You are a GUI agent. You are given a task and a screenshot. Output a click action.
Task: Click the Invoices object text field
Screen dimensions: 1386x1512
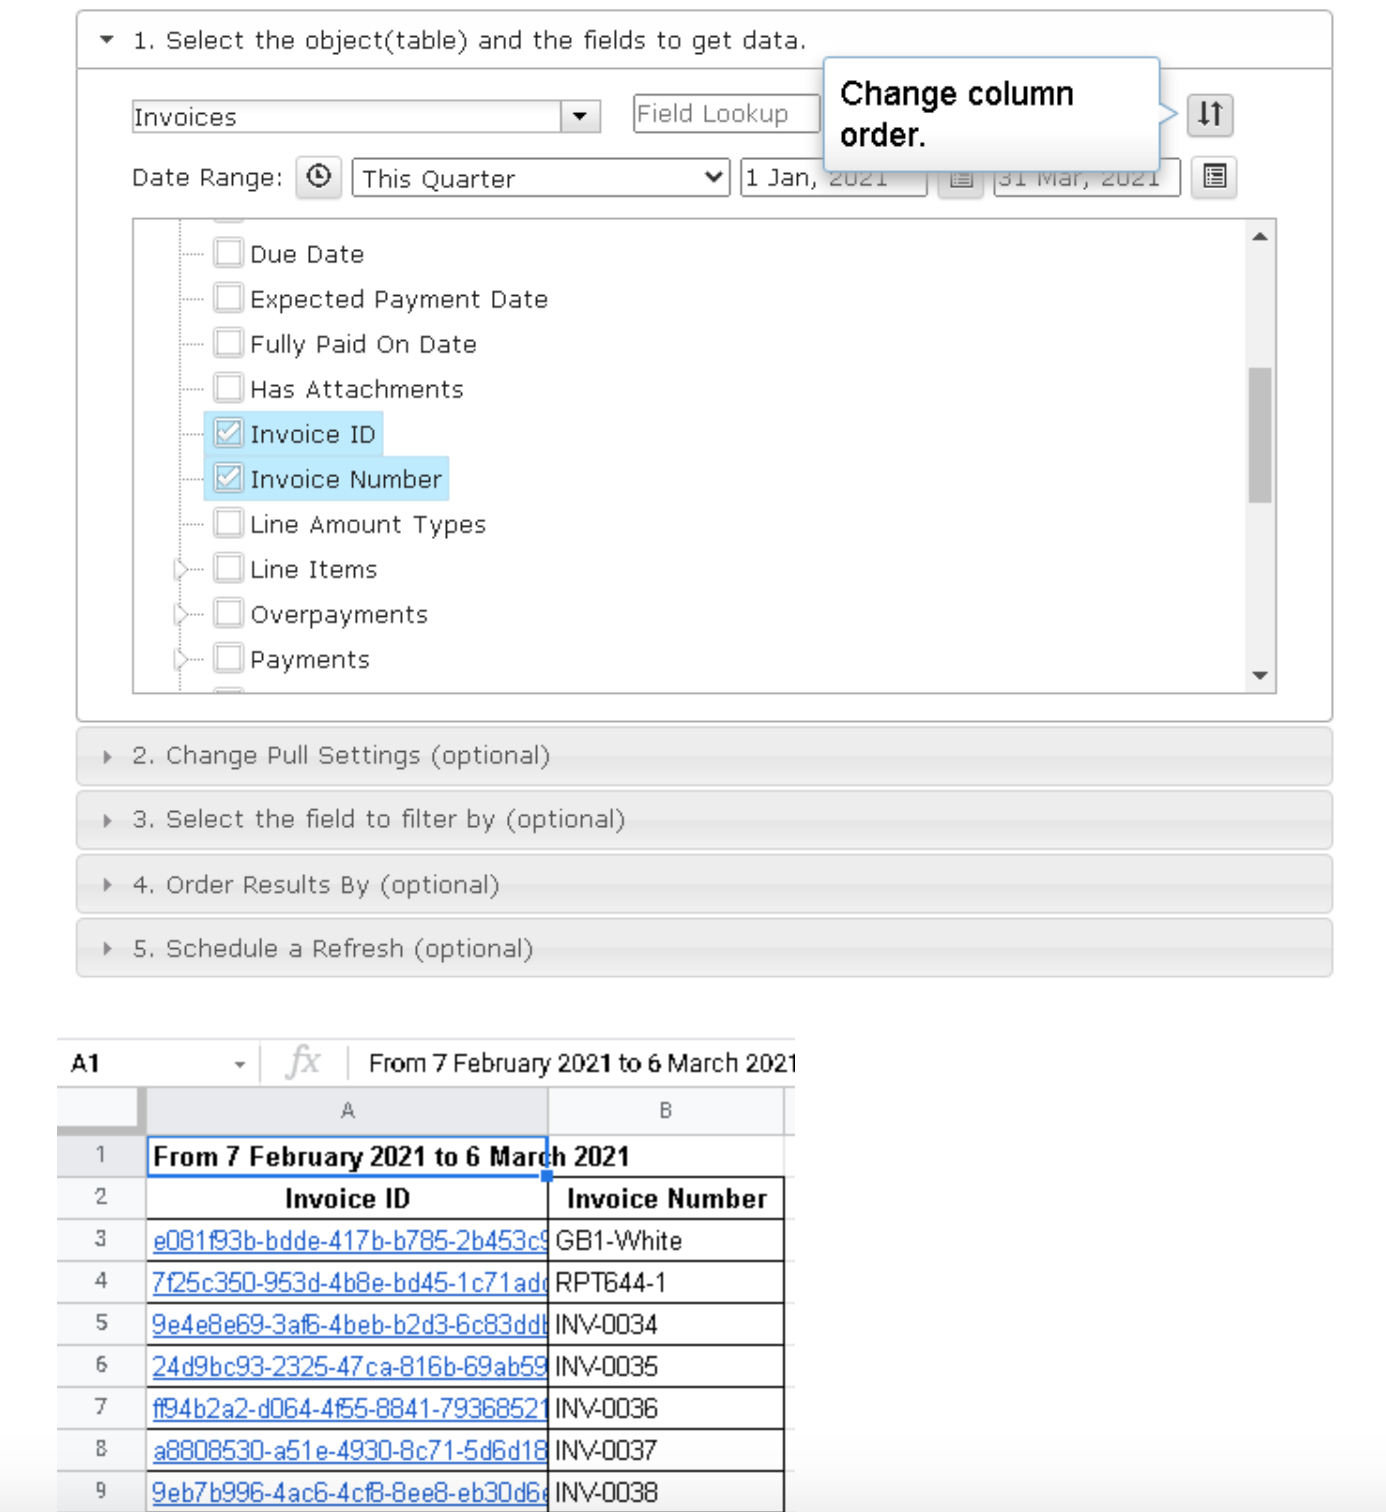point(346,117)
